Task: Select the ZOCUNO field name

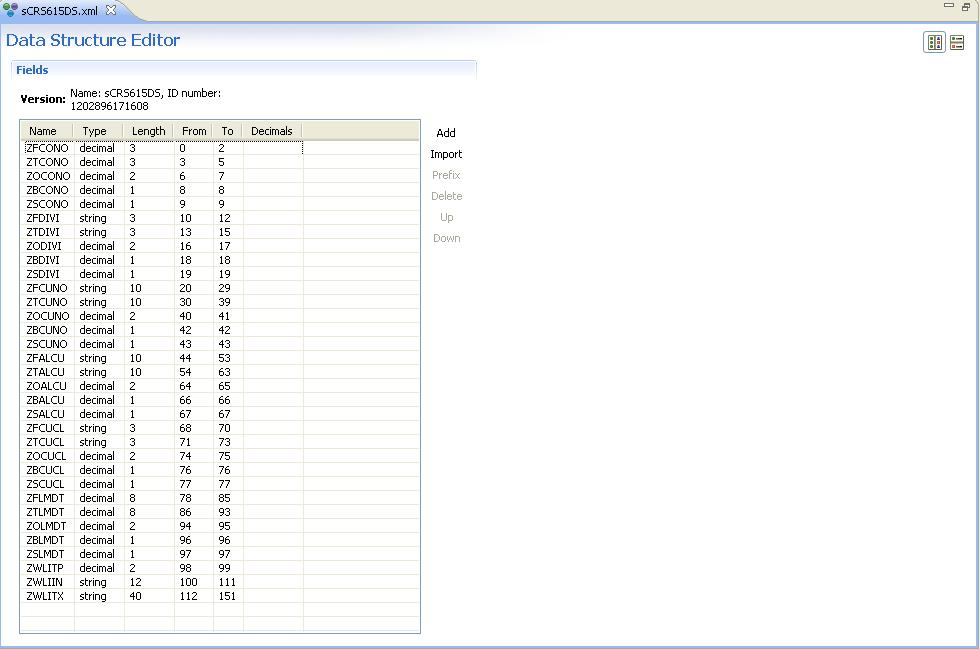Action: 48,316
